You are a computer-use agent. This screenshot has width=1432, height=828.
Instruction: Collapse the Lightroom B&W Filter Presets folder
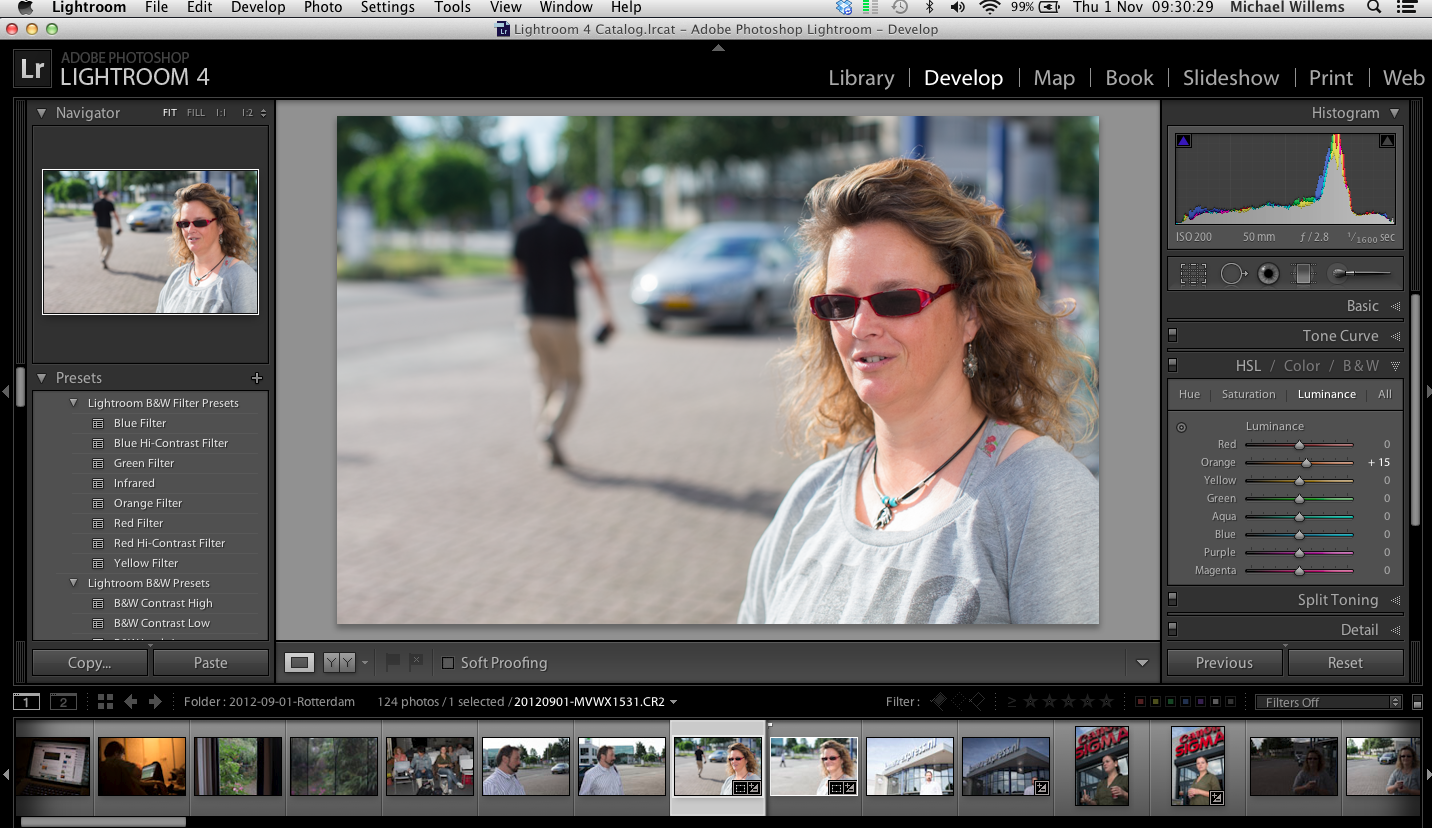pyautogui.click(x=73, y=403)
